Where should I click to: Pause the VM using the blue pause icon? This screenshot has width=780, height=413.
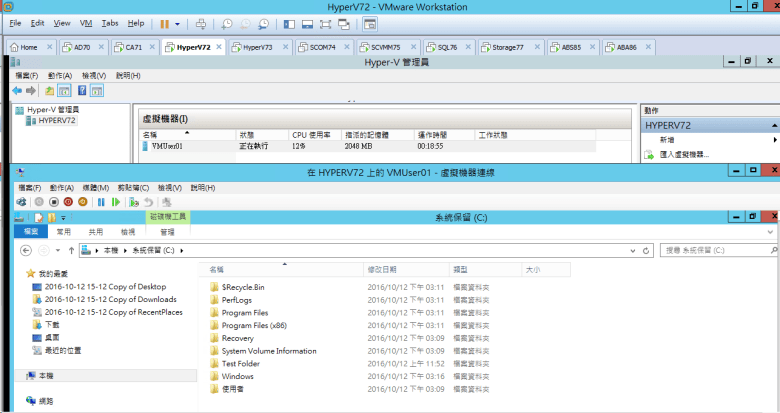[x=101, y=201]
